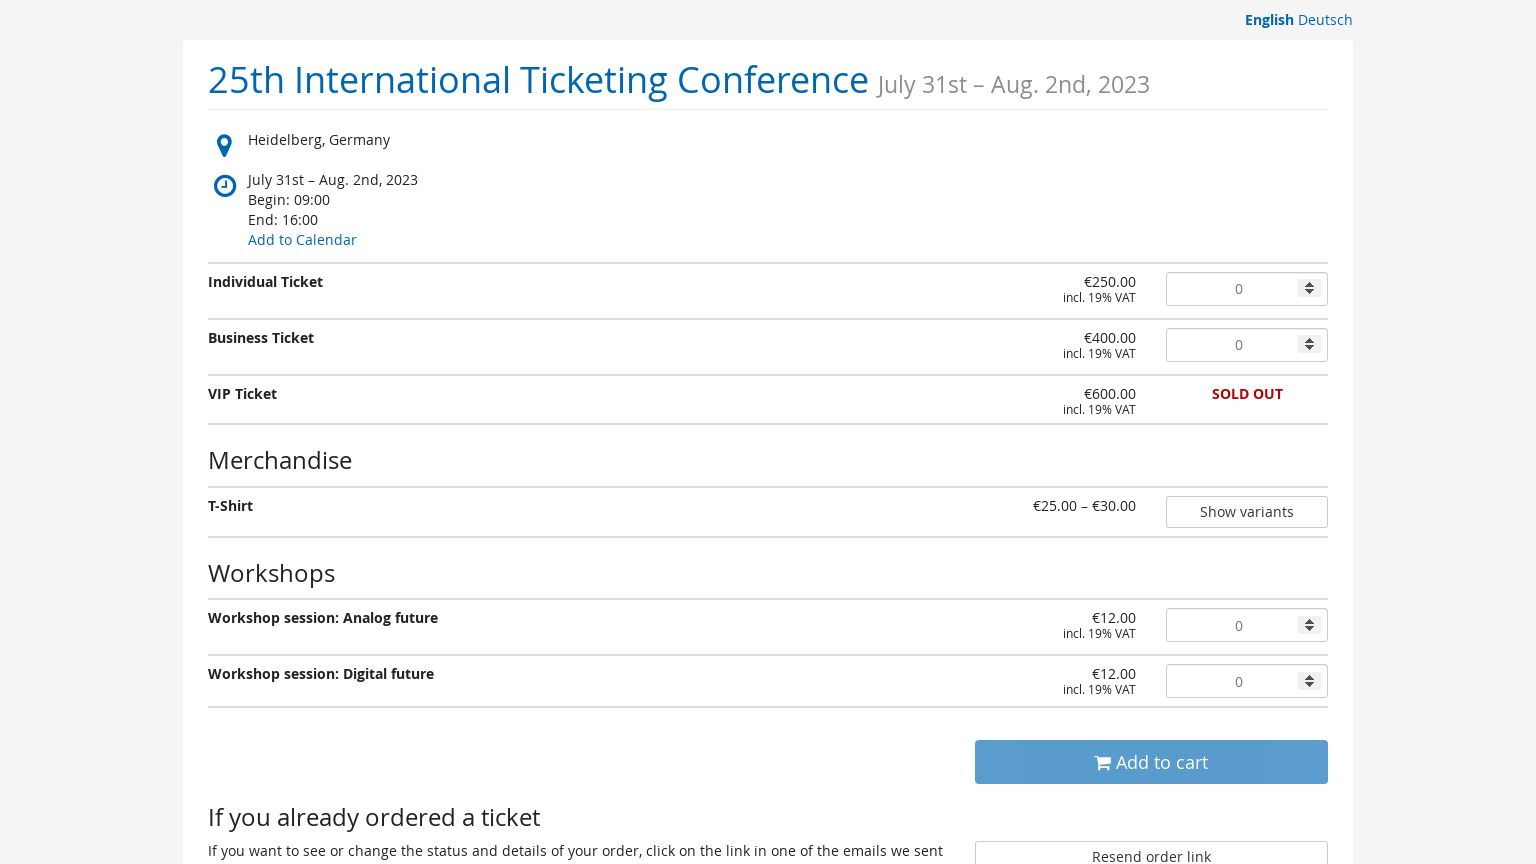Image resolution: width=1536 pixels, height=864 pixels.
Task: Click the Individual Ticket product name
Action: 265,282
